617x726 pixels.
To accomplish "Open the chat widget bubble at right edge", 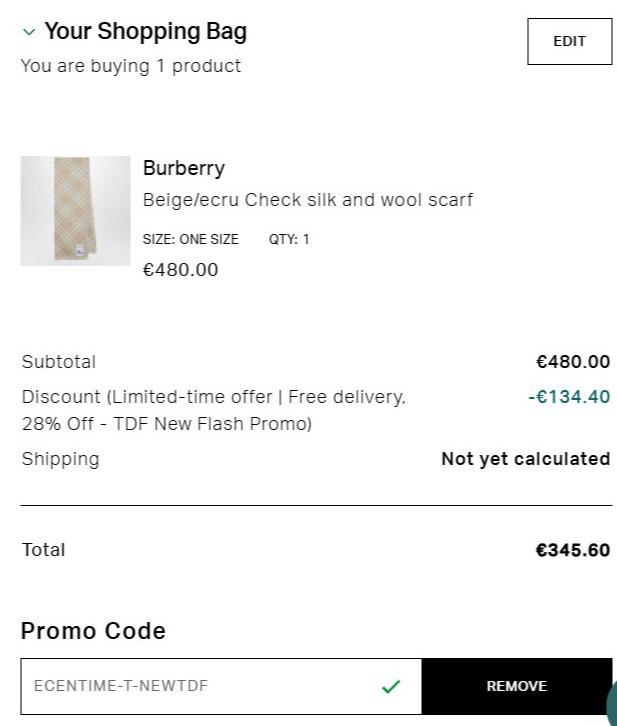I will (611, 703).
